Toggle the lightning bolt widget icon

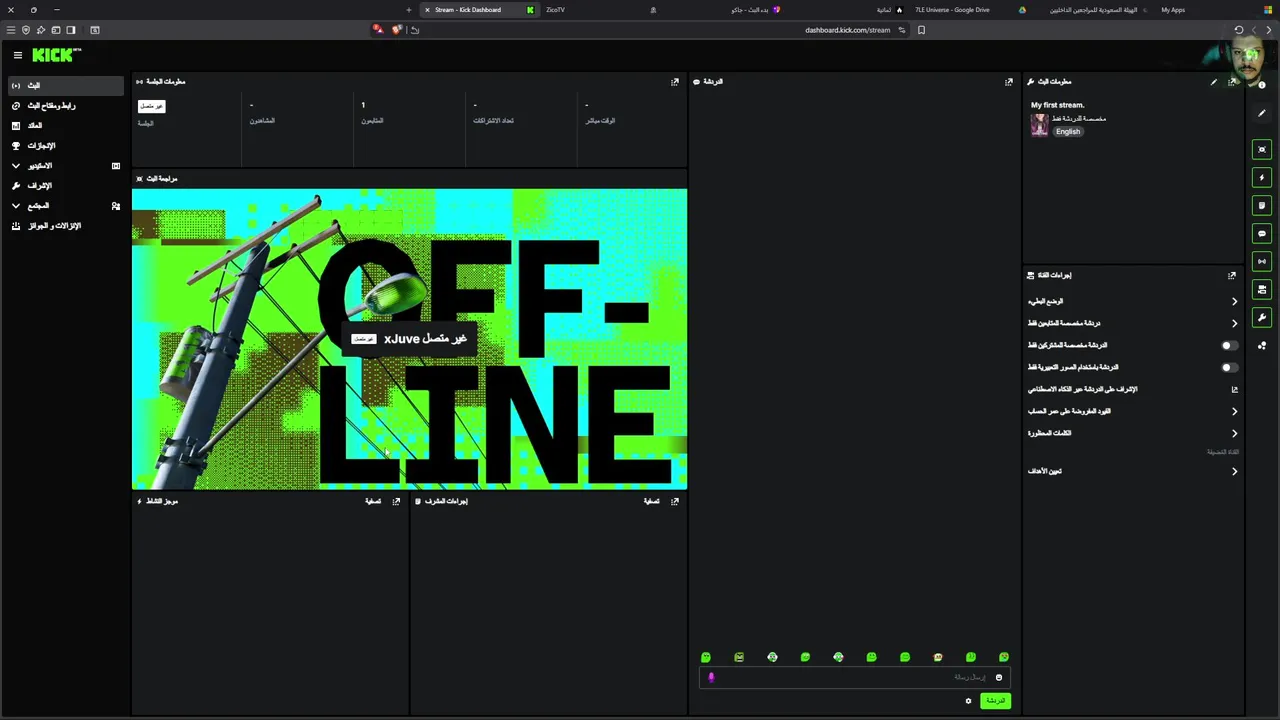(1262, 177)
